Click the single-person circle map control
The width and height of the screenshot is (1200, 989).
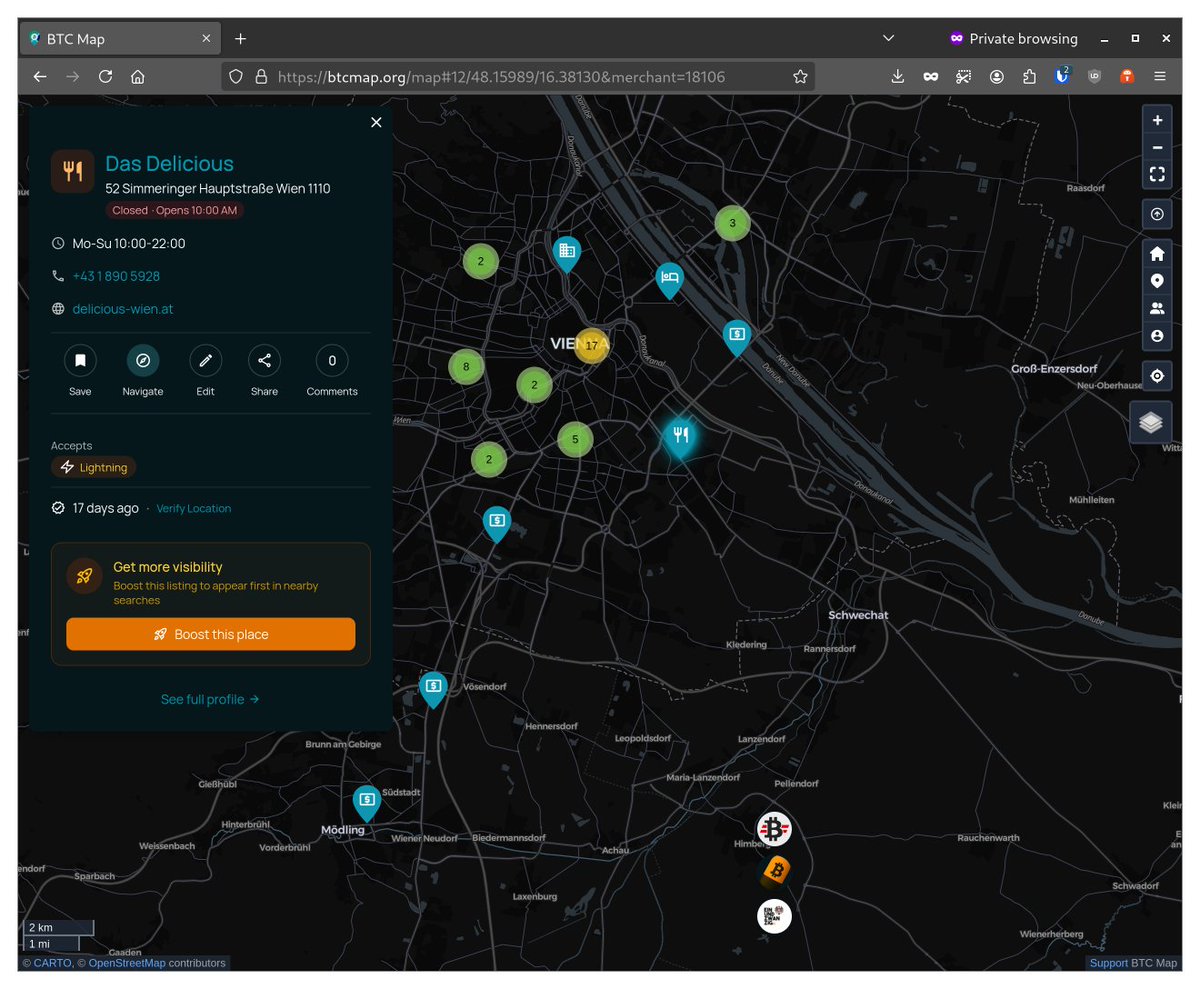(x=1157, y=336)
